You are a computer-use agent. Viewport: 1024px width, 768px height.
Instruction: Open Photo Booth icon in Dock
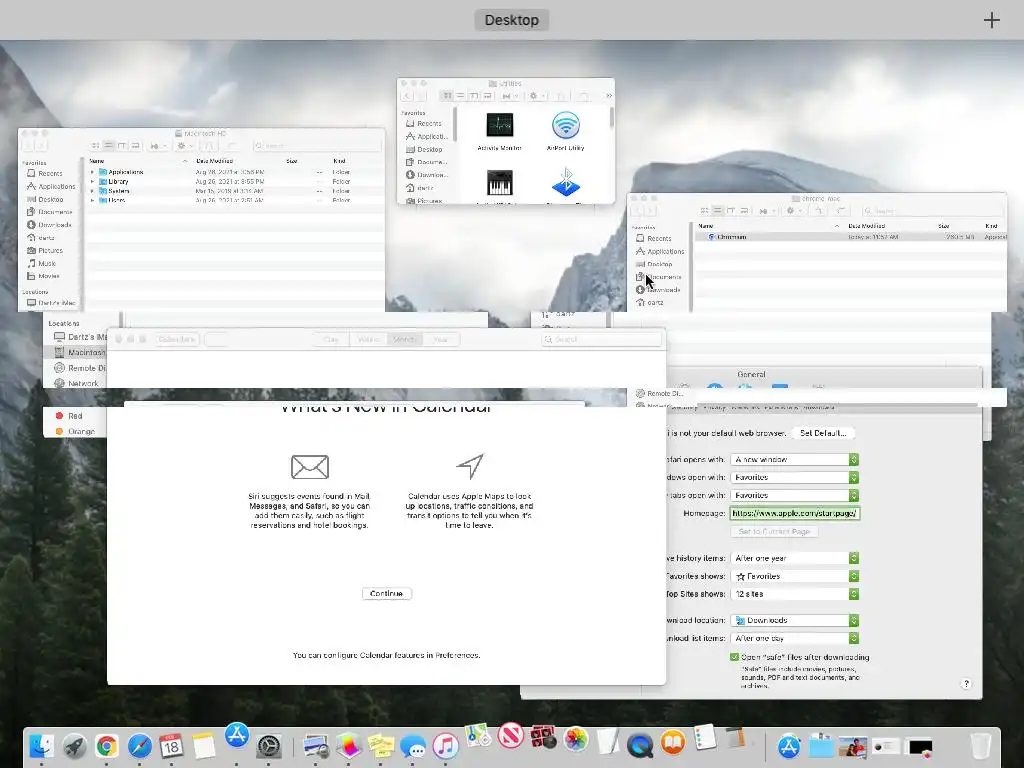click(543, 737)
